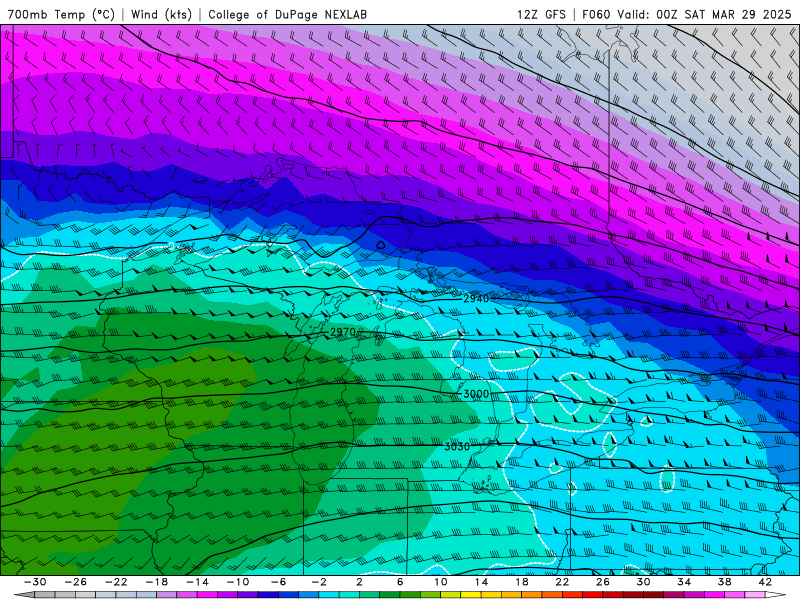Click the 'Wind (kts)' header label

161,14
